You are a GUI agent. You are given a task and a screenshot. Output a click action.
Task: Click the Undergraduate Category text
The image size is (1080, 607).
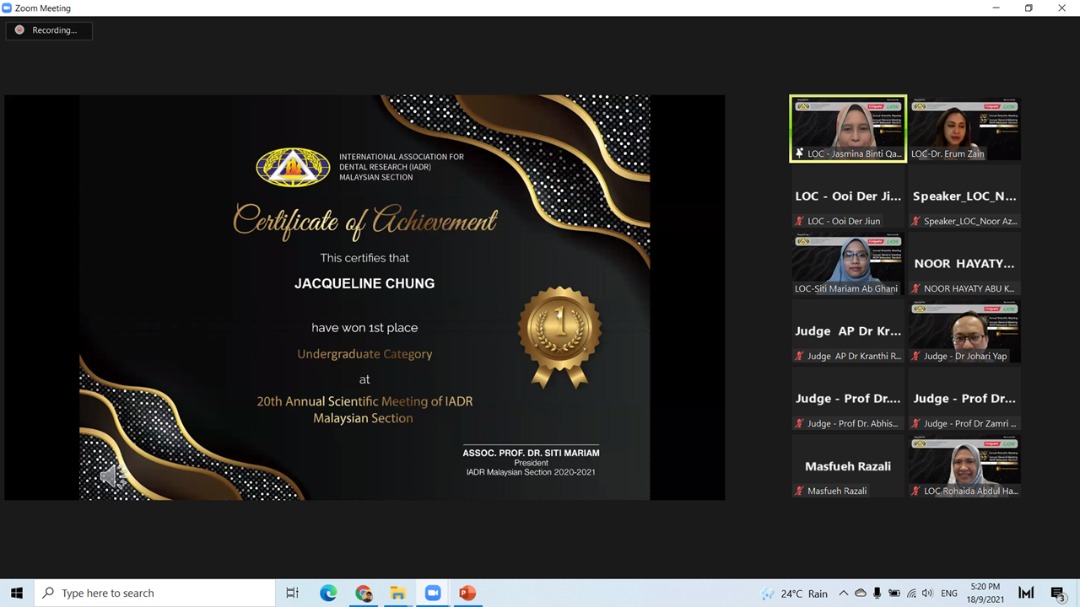point(364,354)
